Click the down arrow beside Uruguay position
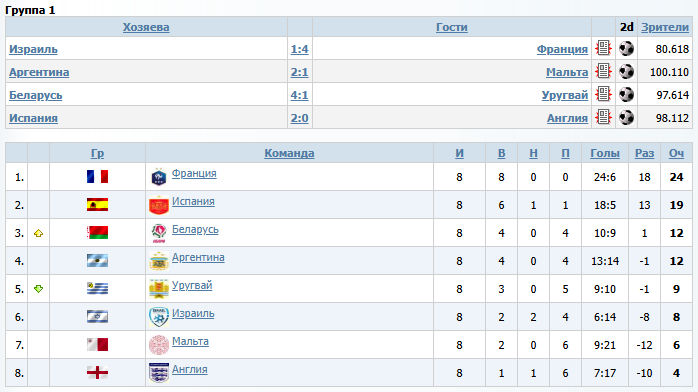The height and width of the screenshot is (392, 698). [38, 289]
